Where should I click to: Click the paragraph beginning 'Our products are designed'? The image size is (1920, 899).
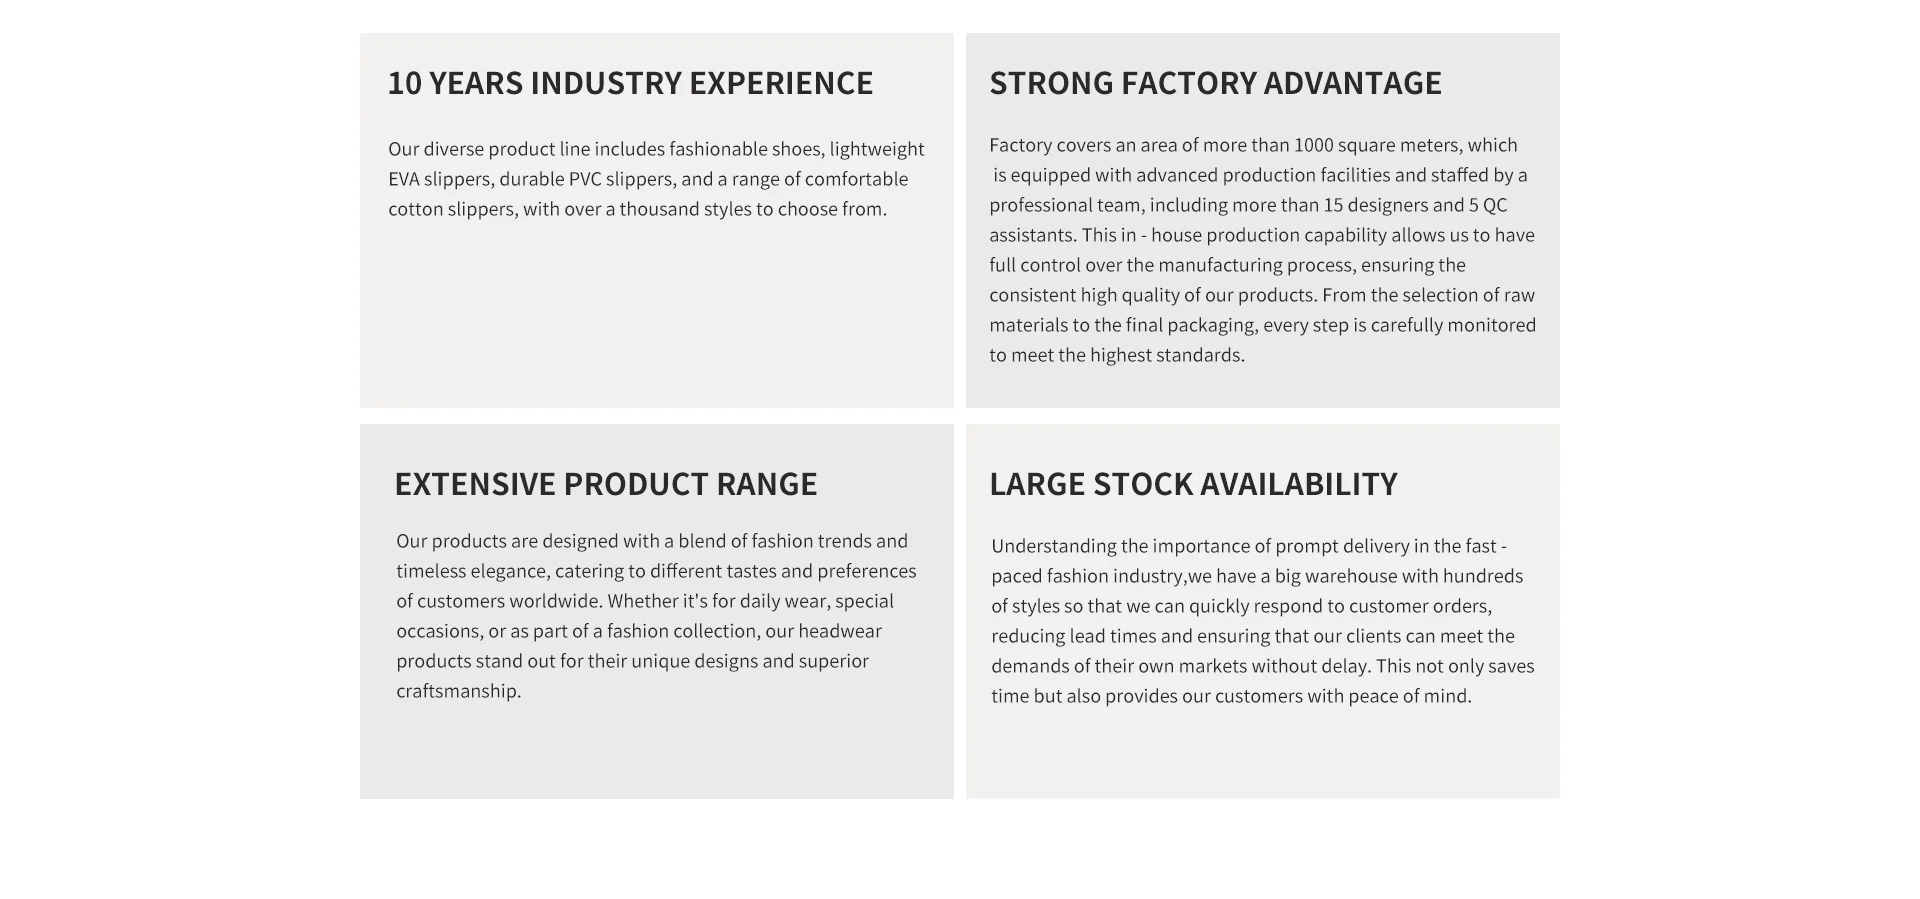click(656, 616)
